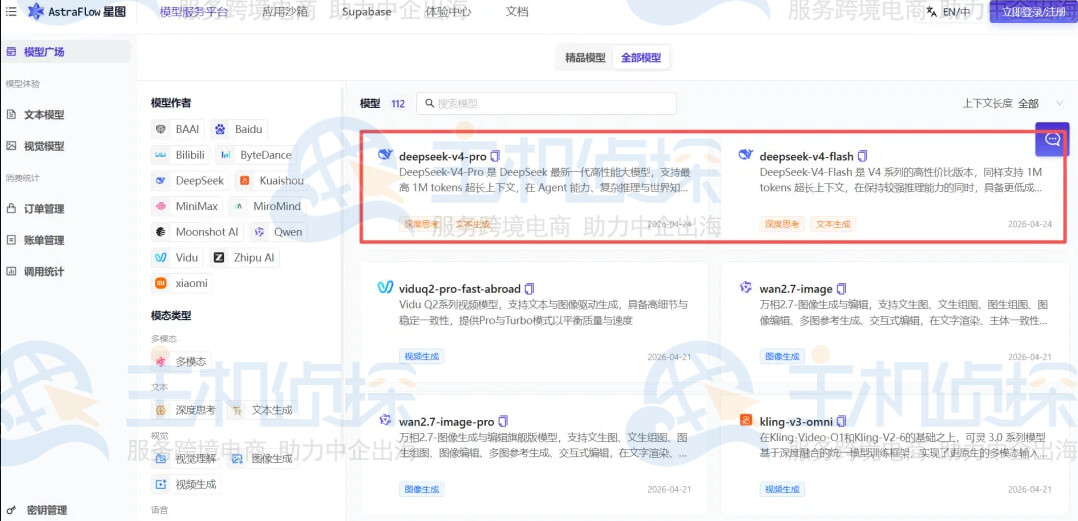Click the 账单管理 sidebar icon
Screen dimensions: 1078x521
pyautogui.click(x=11, y=240)
